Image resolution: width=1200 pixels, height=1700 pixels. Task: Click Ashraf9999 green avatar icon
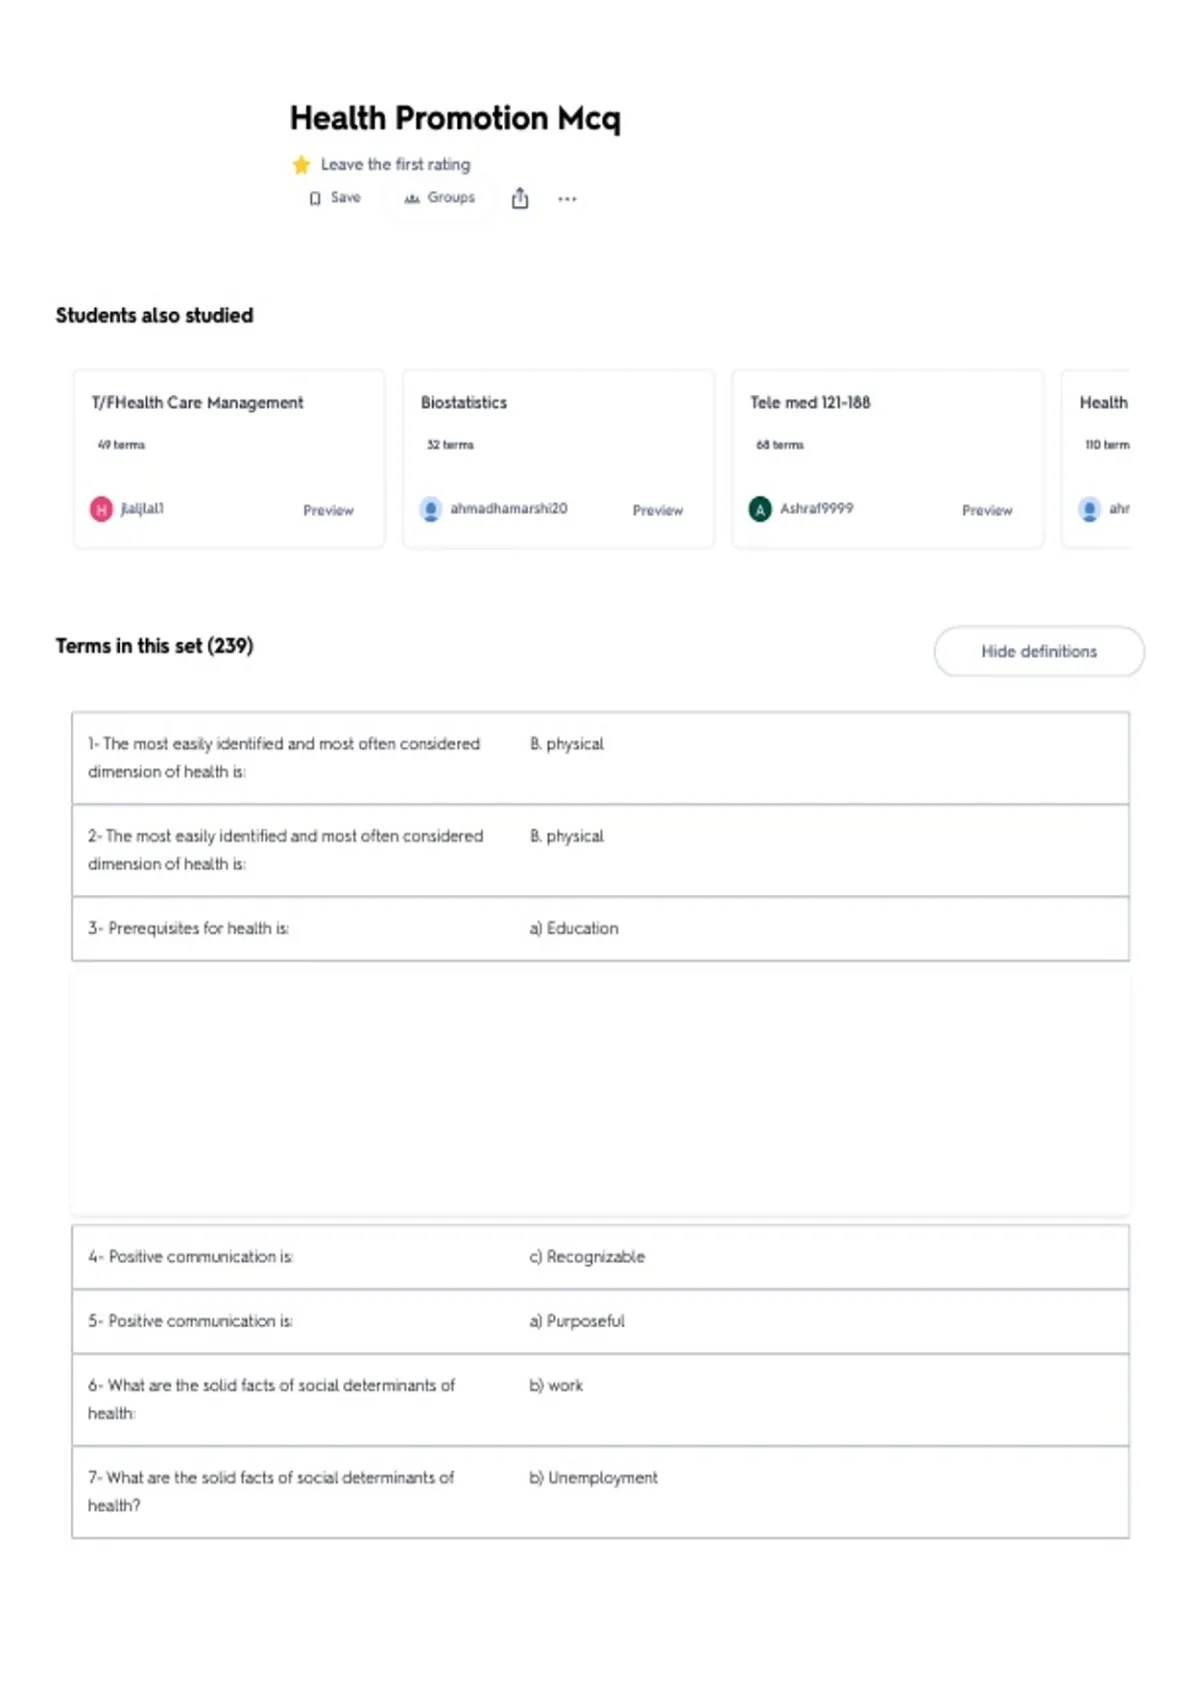pos(760,509)
